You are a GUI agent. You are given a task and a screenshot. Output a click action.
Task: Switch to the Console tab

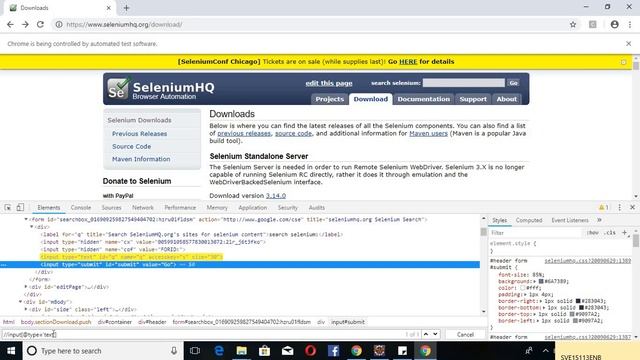81,207
